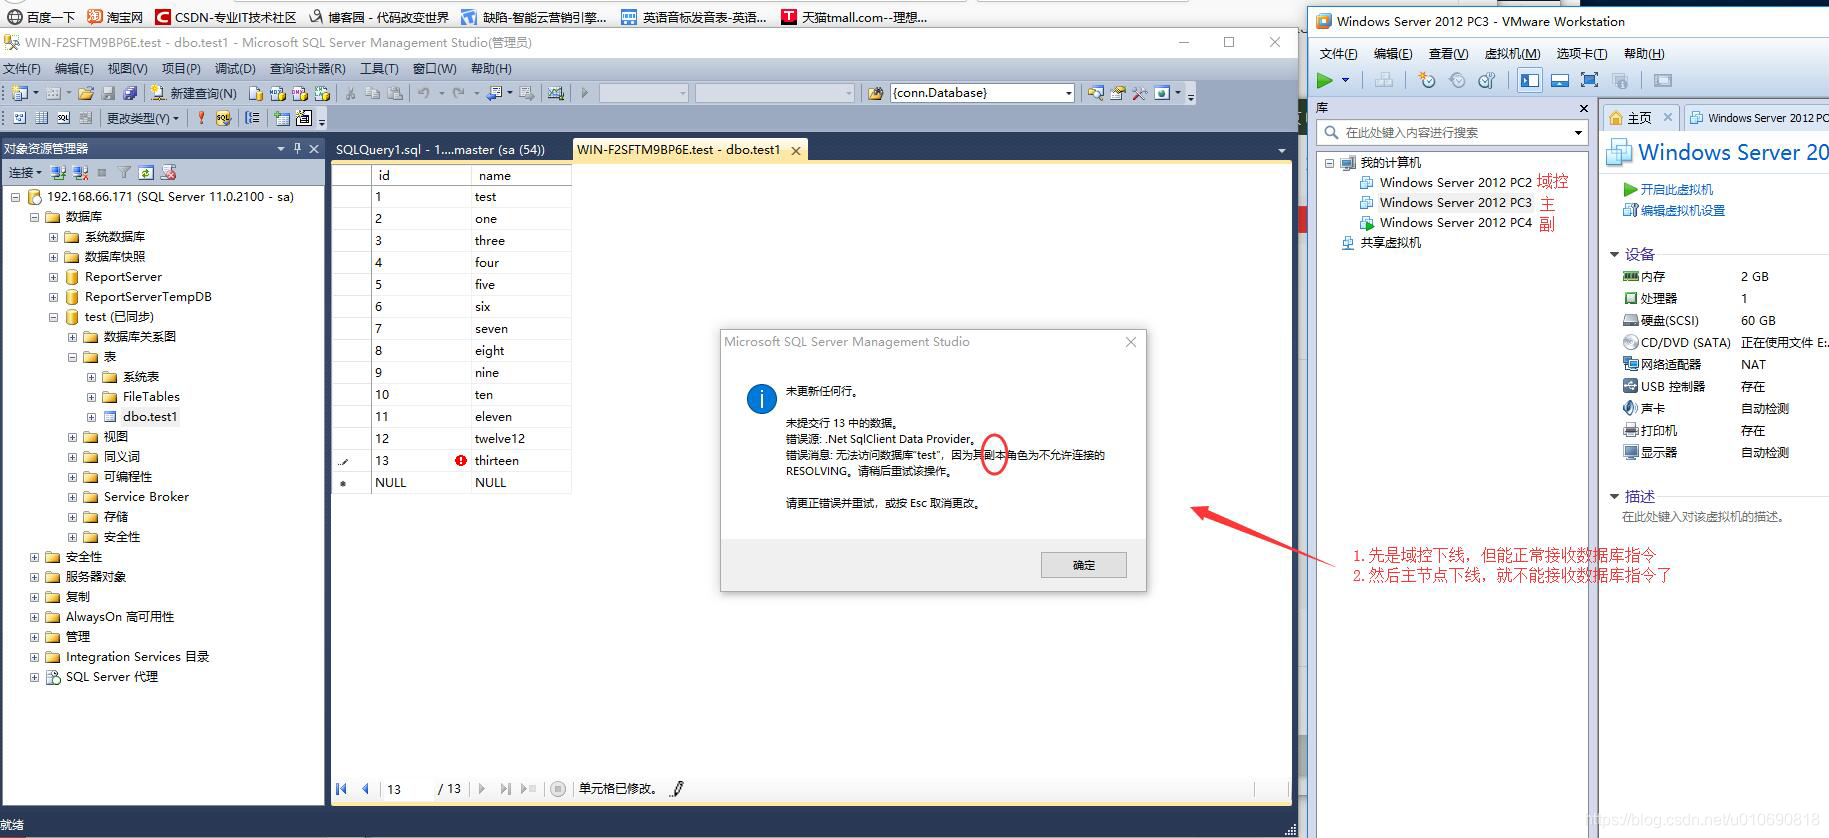
Task: Collapse the 我的计算机 node in VMware library
Action: tap(1329, 163)
